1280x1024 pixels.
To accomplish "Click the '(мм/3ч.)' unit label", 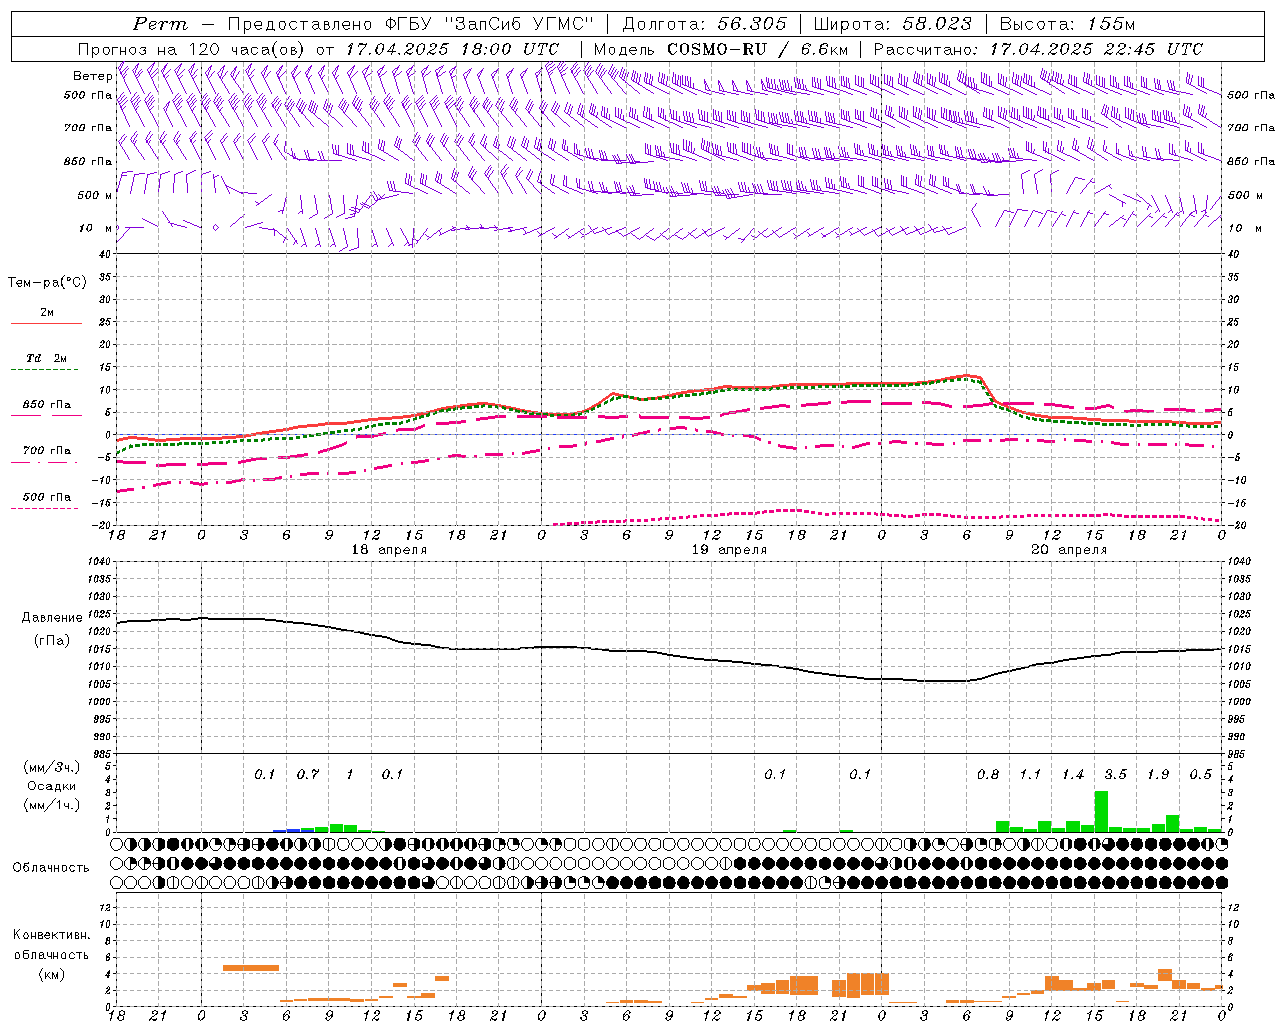I will click(51, 767).
